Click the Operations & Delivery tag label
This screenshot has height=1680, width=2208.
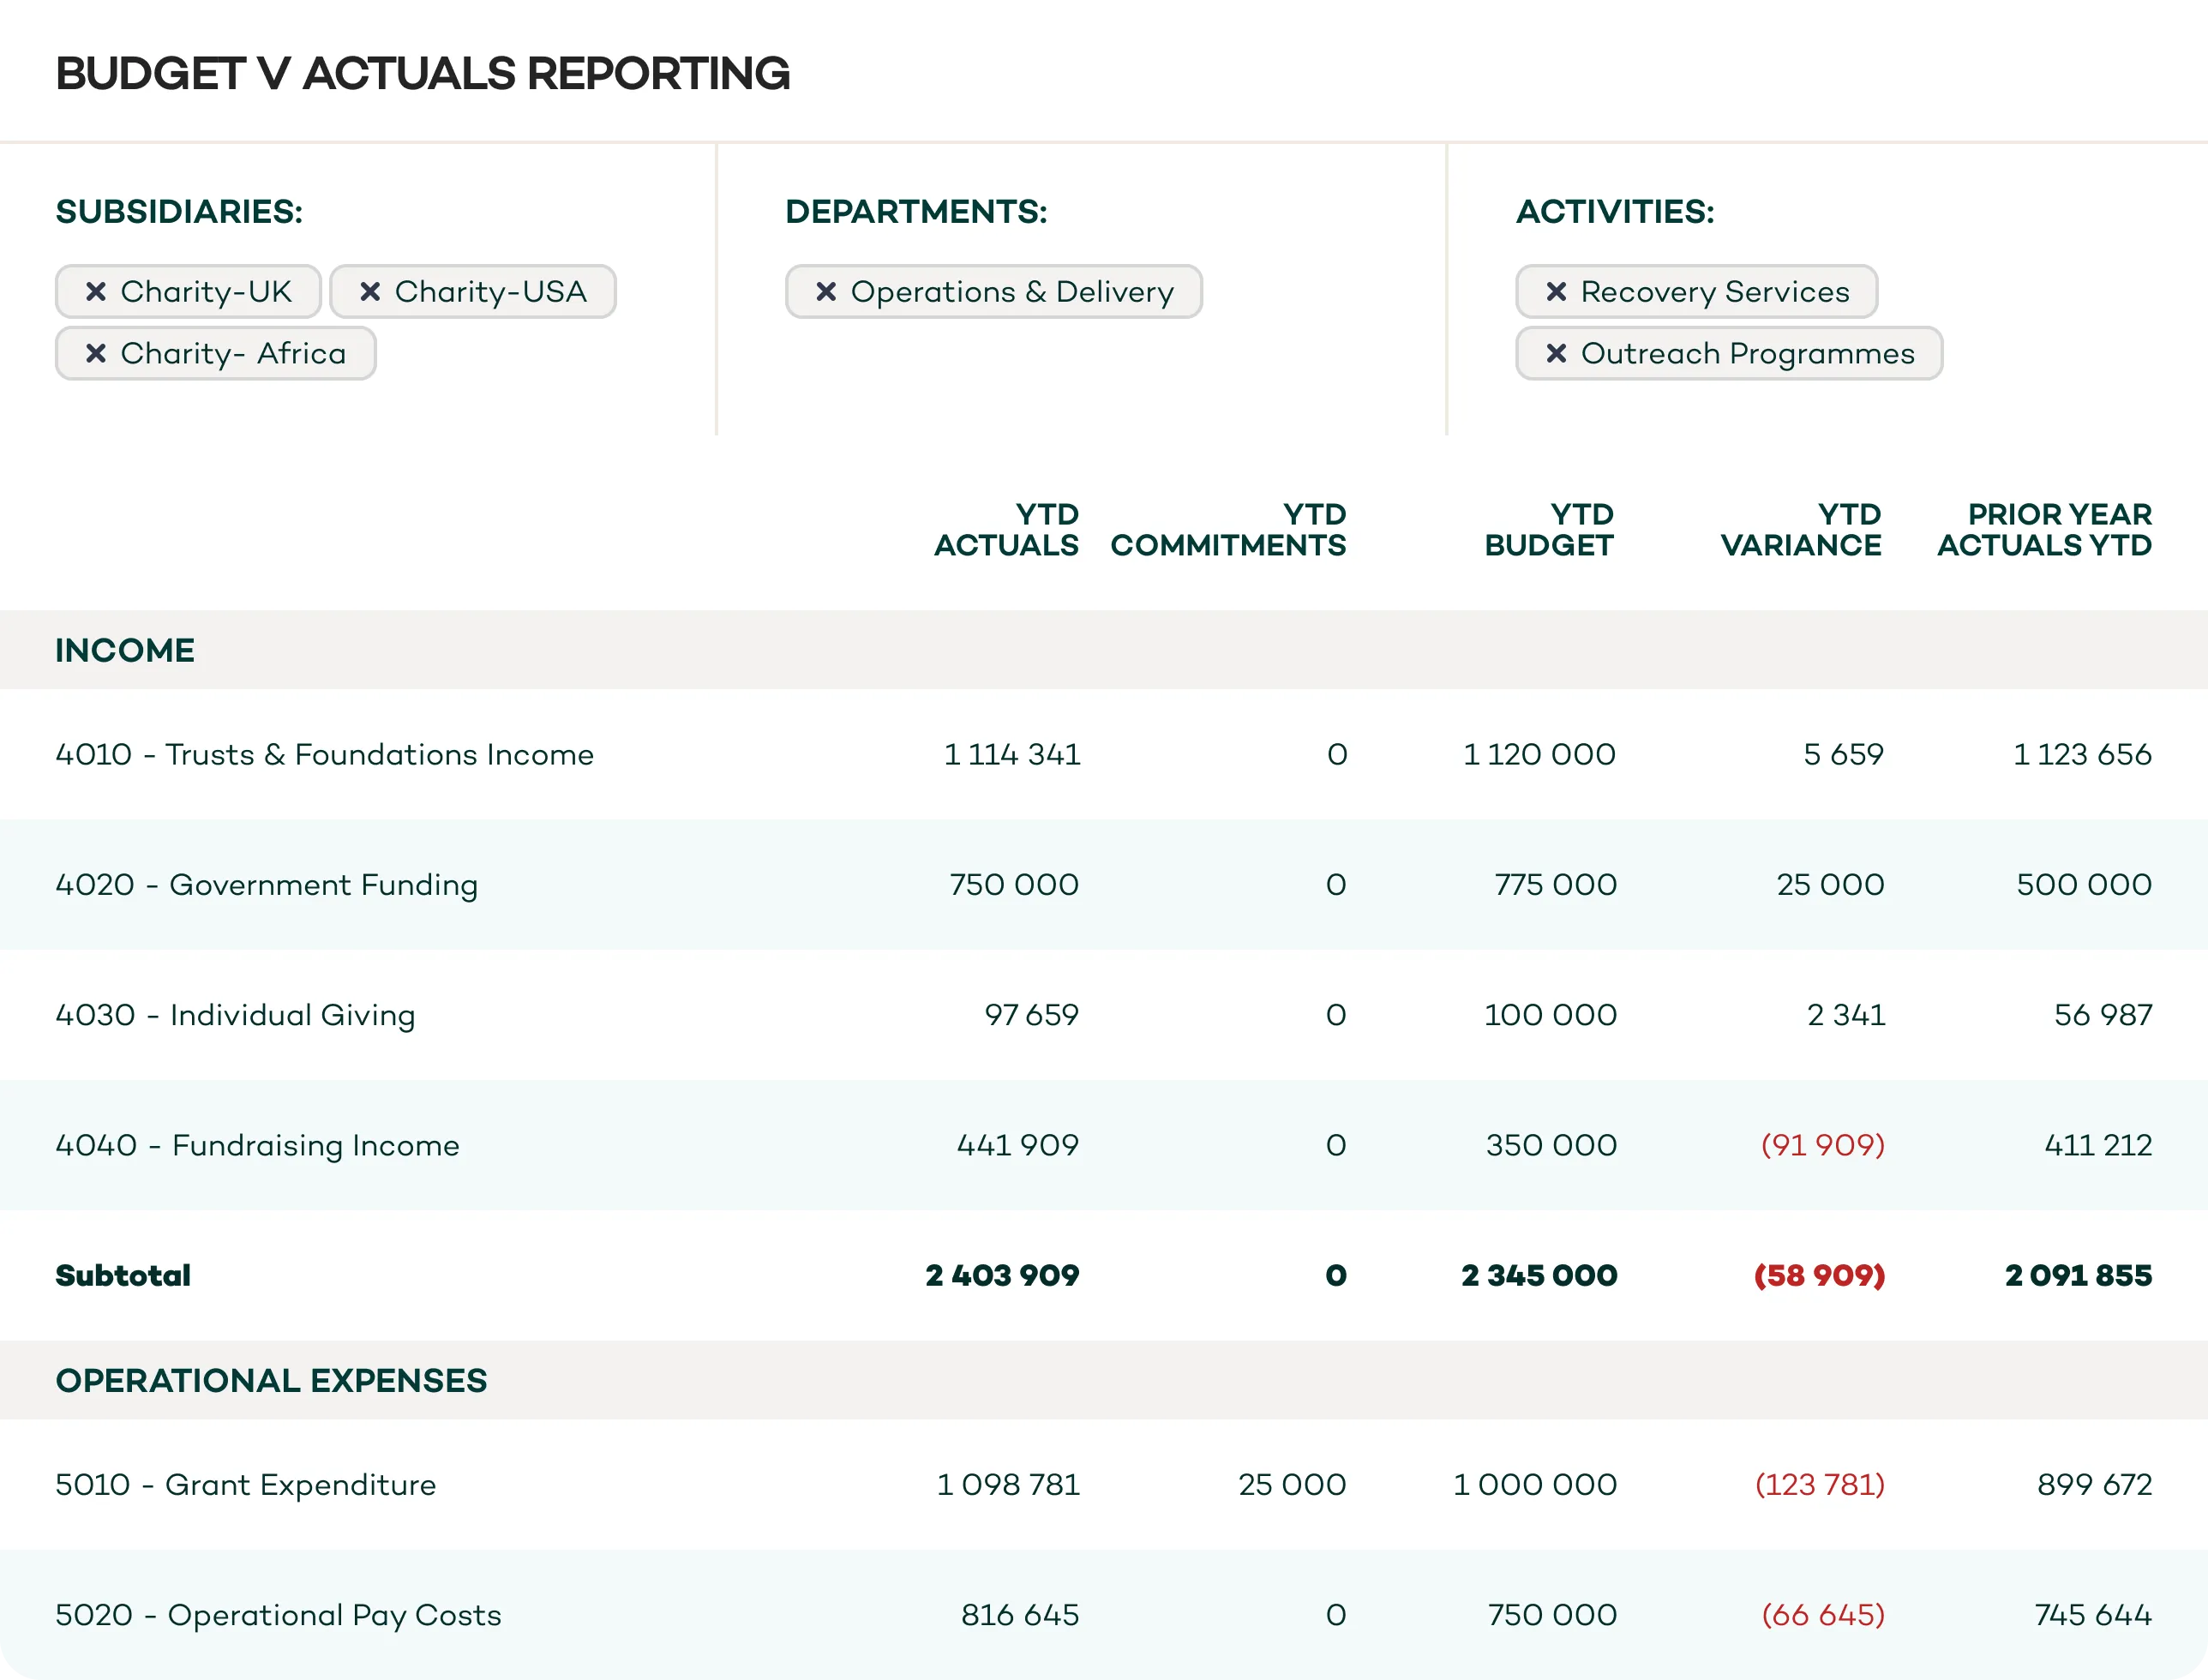pos(1012,291)
